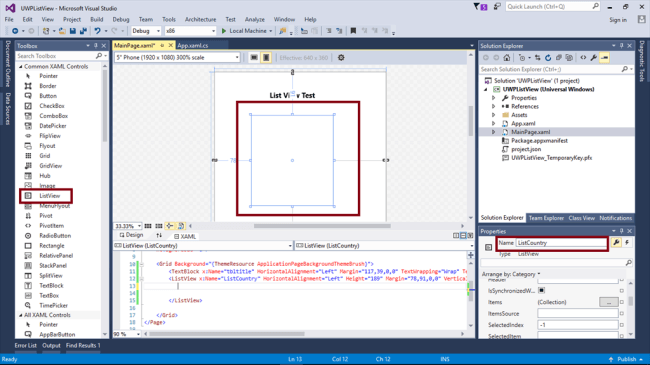This screenshot has height=365, width=650.
Task: Toggle snap grid display in designer footer
Action: [x=148, y=226]
